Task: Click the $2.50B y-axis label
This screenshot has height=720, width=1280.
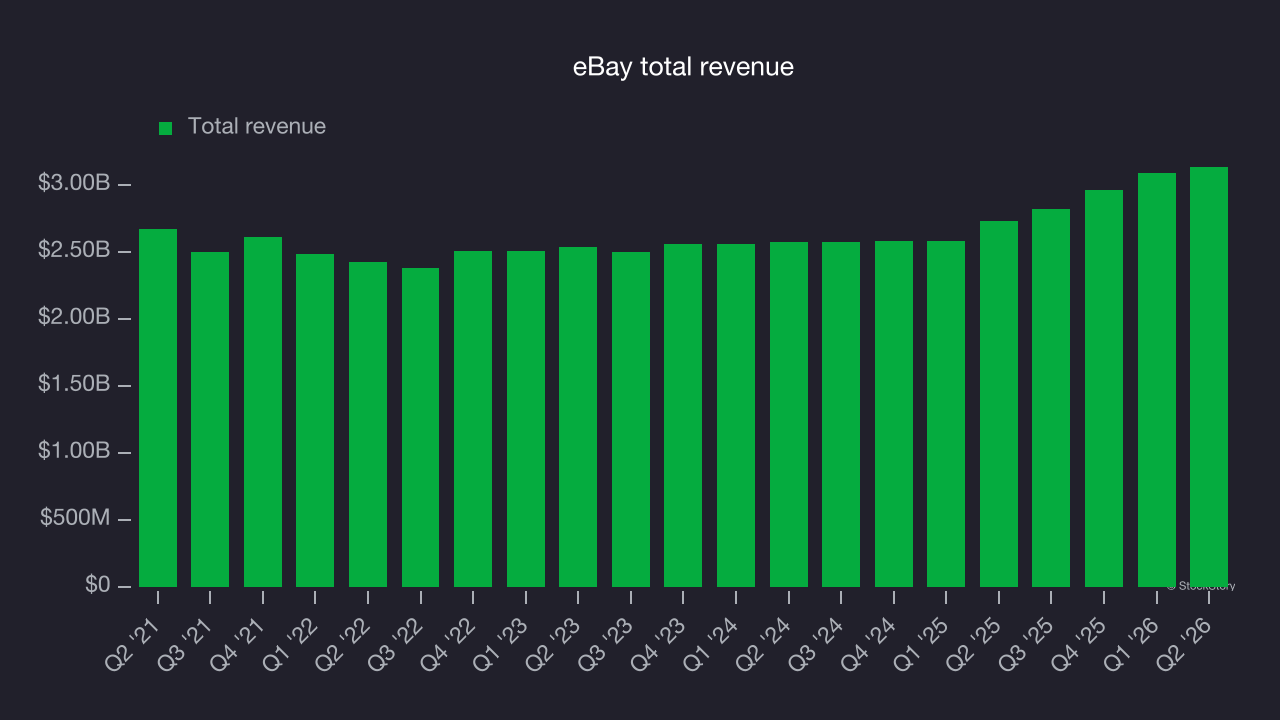Action: pyautogui.click(x=74, y=250)
